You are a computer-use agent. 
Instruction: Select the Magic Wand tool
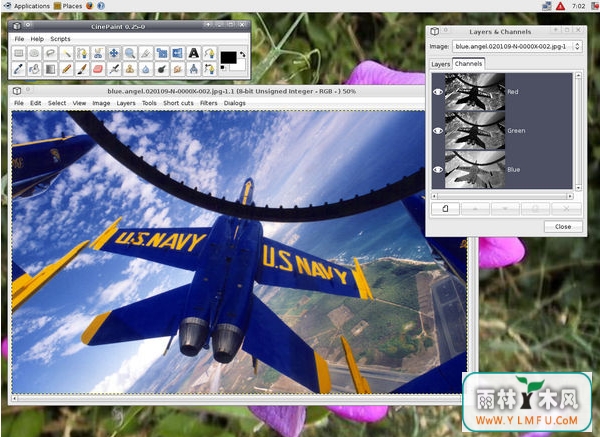pyautogui.click(x=66, y=53)
